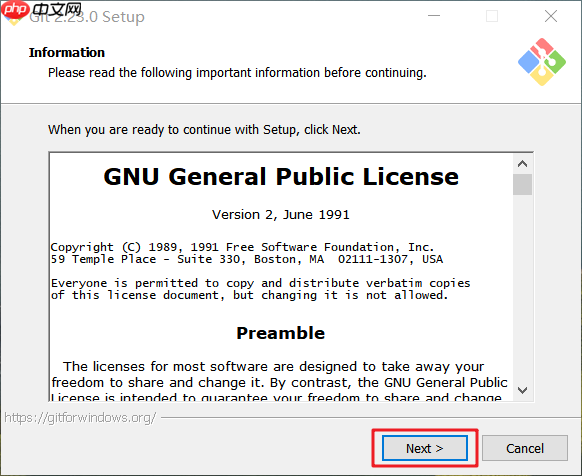Screen dimensions: 582x476
Task: Click the Next > button
Action: pyautogui.click(x=425, y=448)
